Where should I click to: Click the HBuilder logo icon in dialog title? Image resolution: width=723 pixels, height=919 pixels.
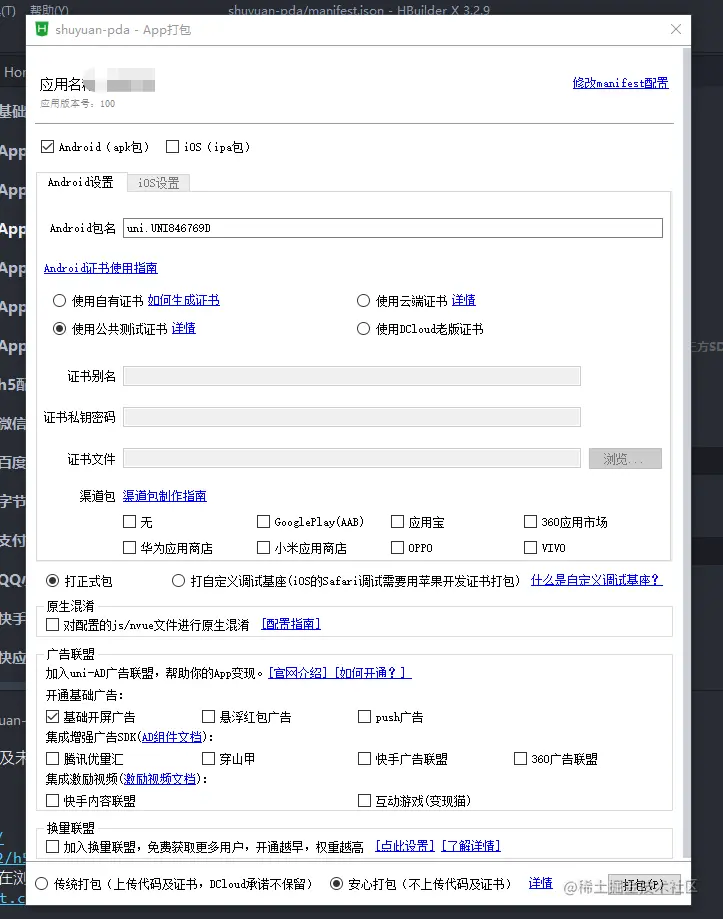(x=42, y=29)
